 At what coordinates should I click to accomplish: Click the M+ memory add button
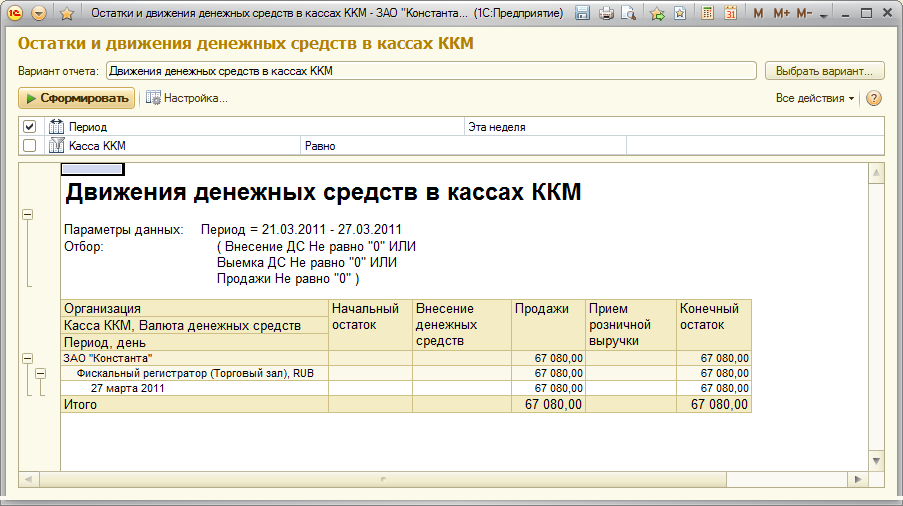pyautogui.click(x=781, y=13)
